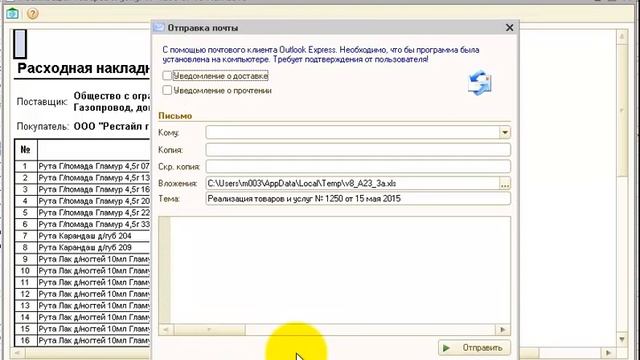The height and width of the screenshot is (360, 640).
Task: Click the green calculator icon in top toolbar
Action: click(12, 13)
